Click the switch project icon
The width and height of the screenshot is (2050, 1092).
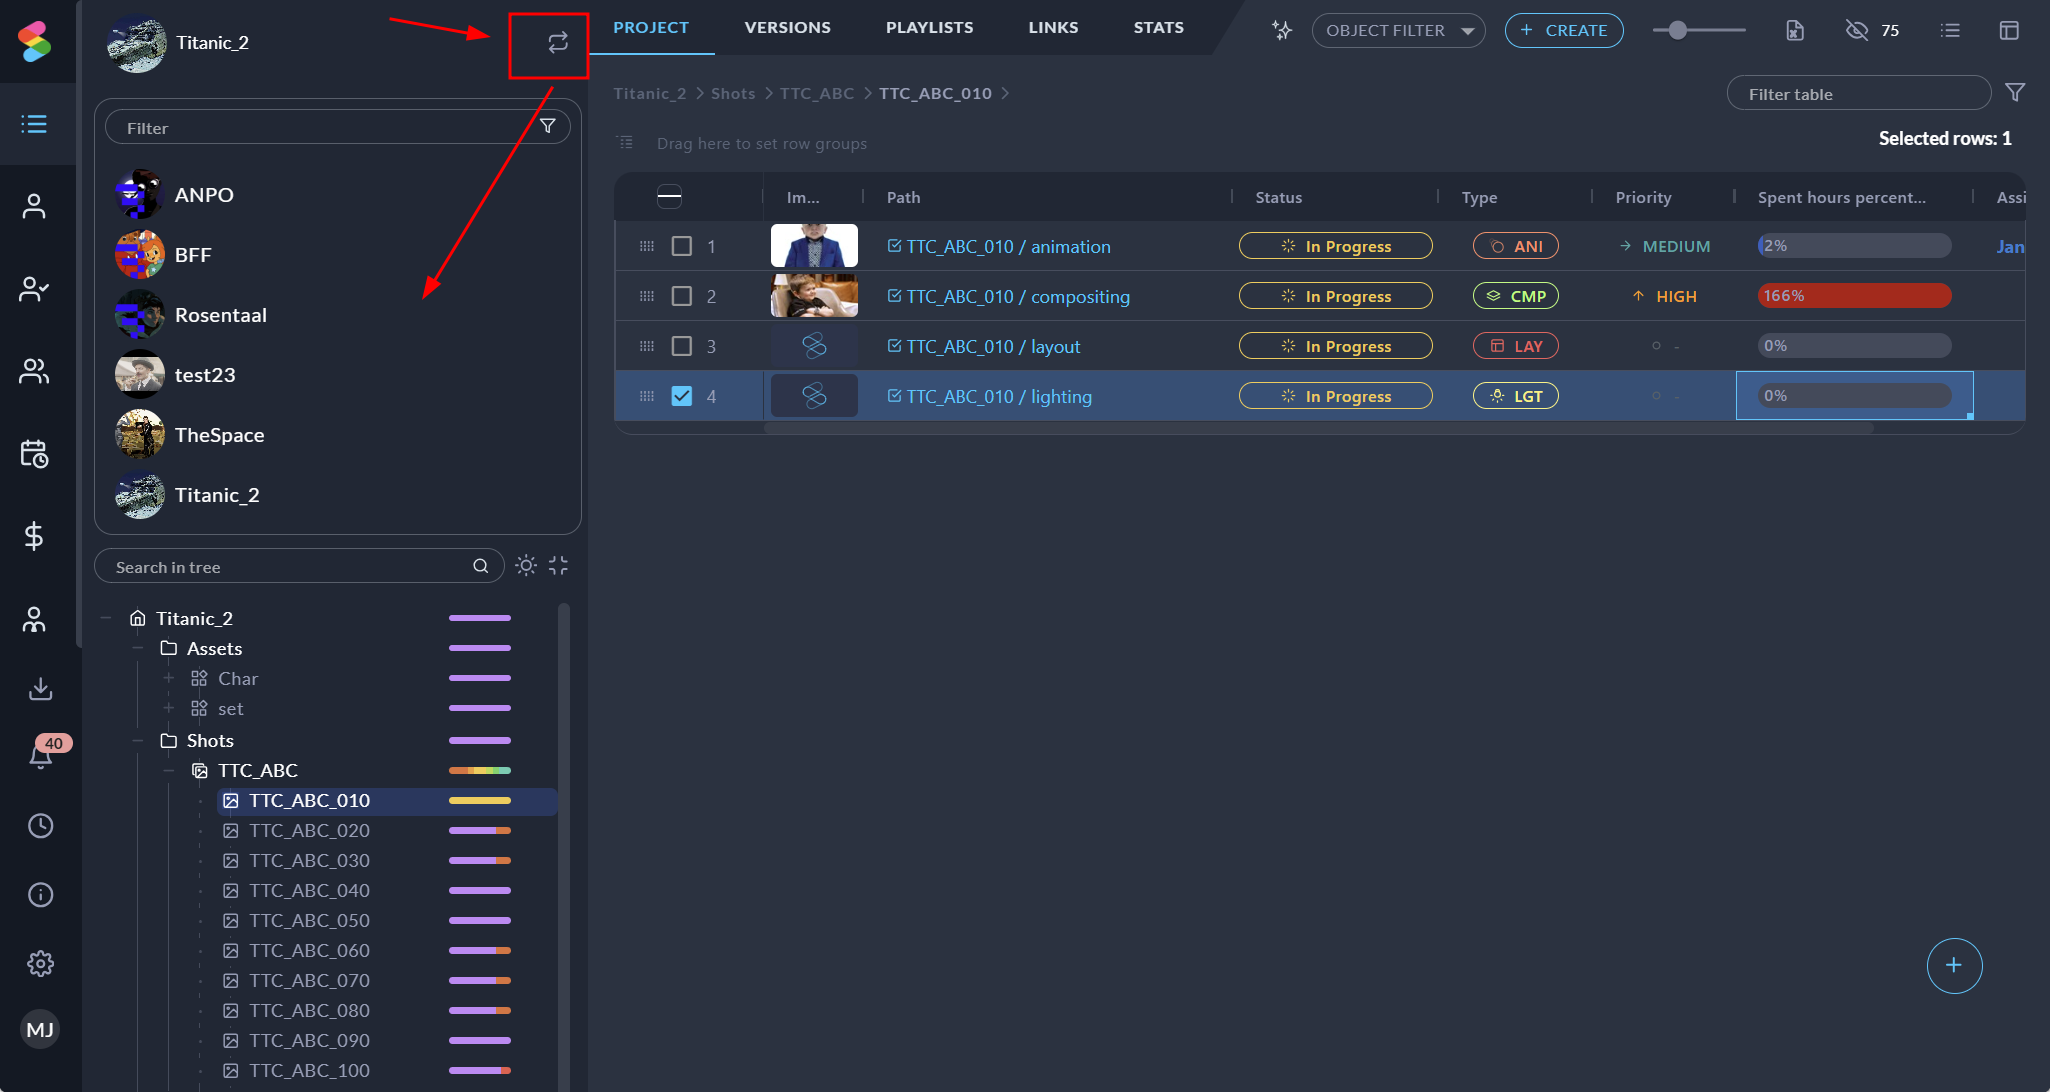coord(557,42)
